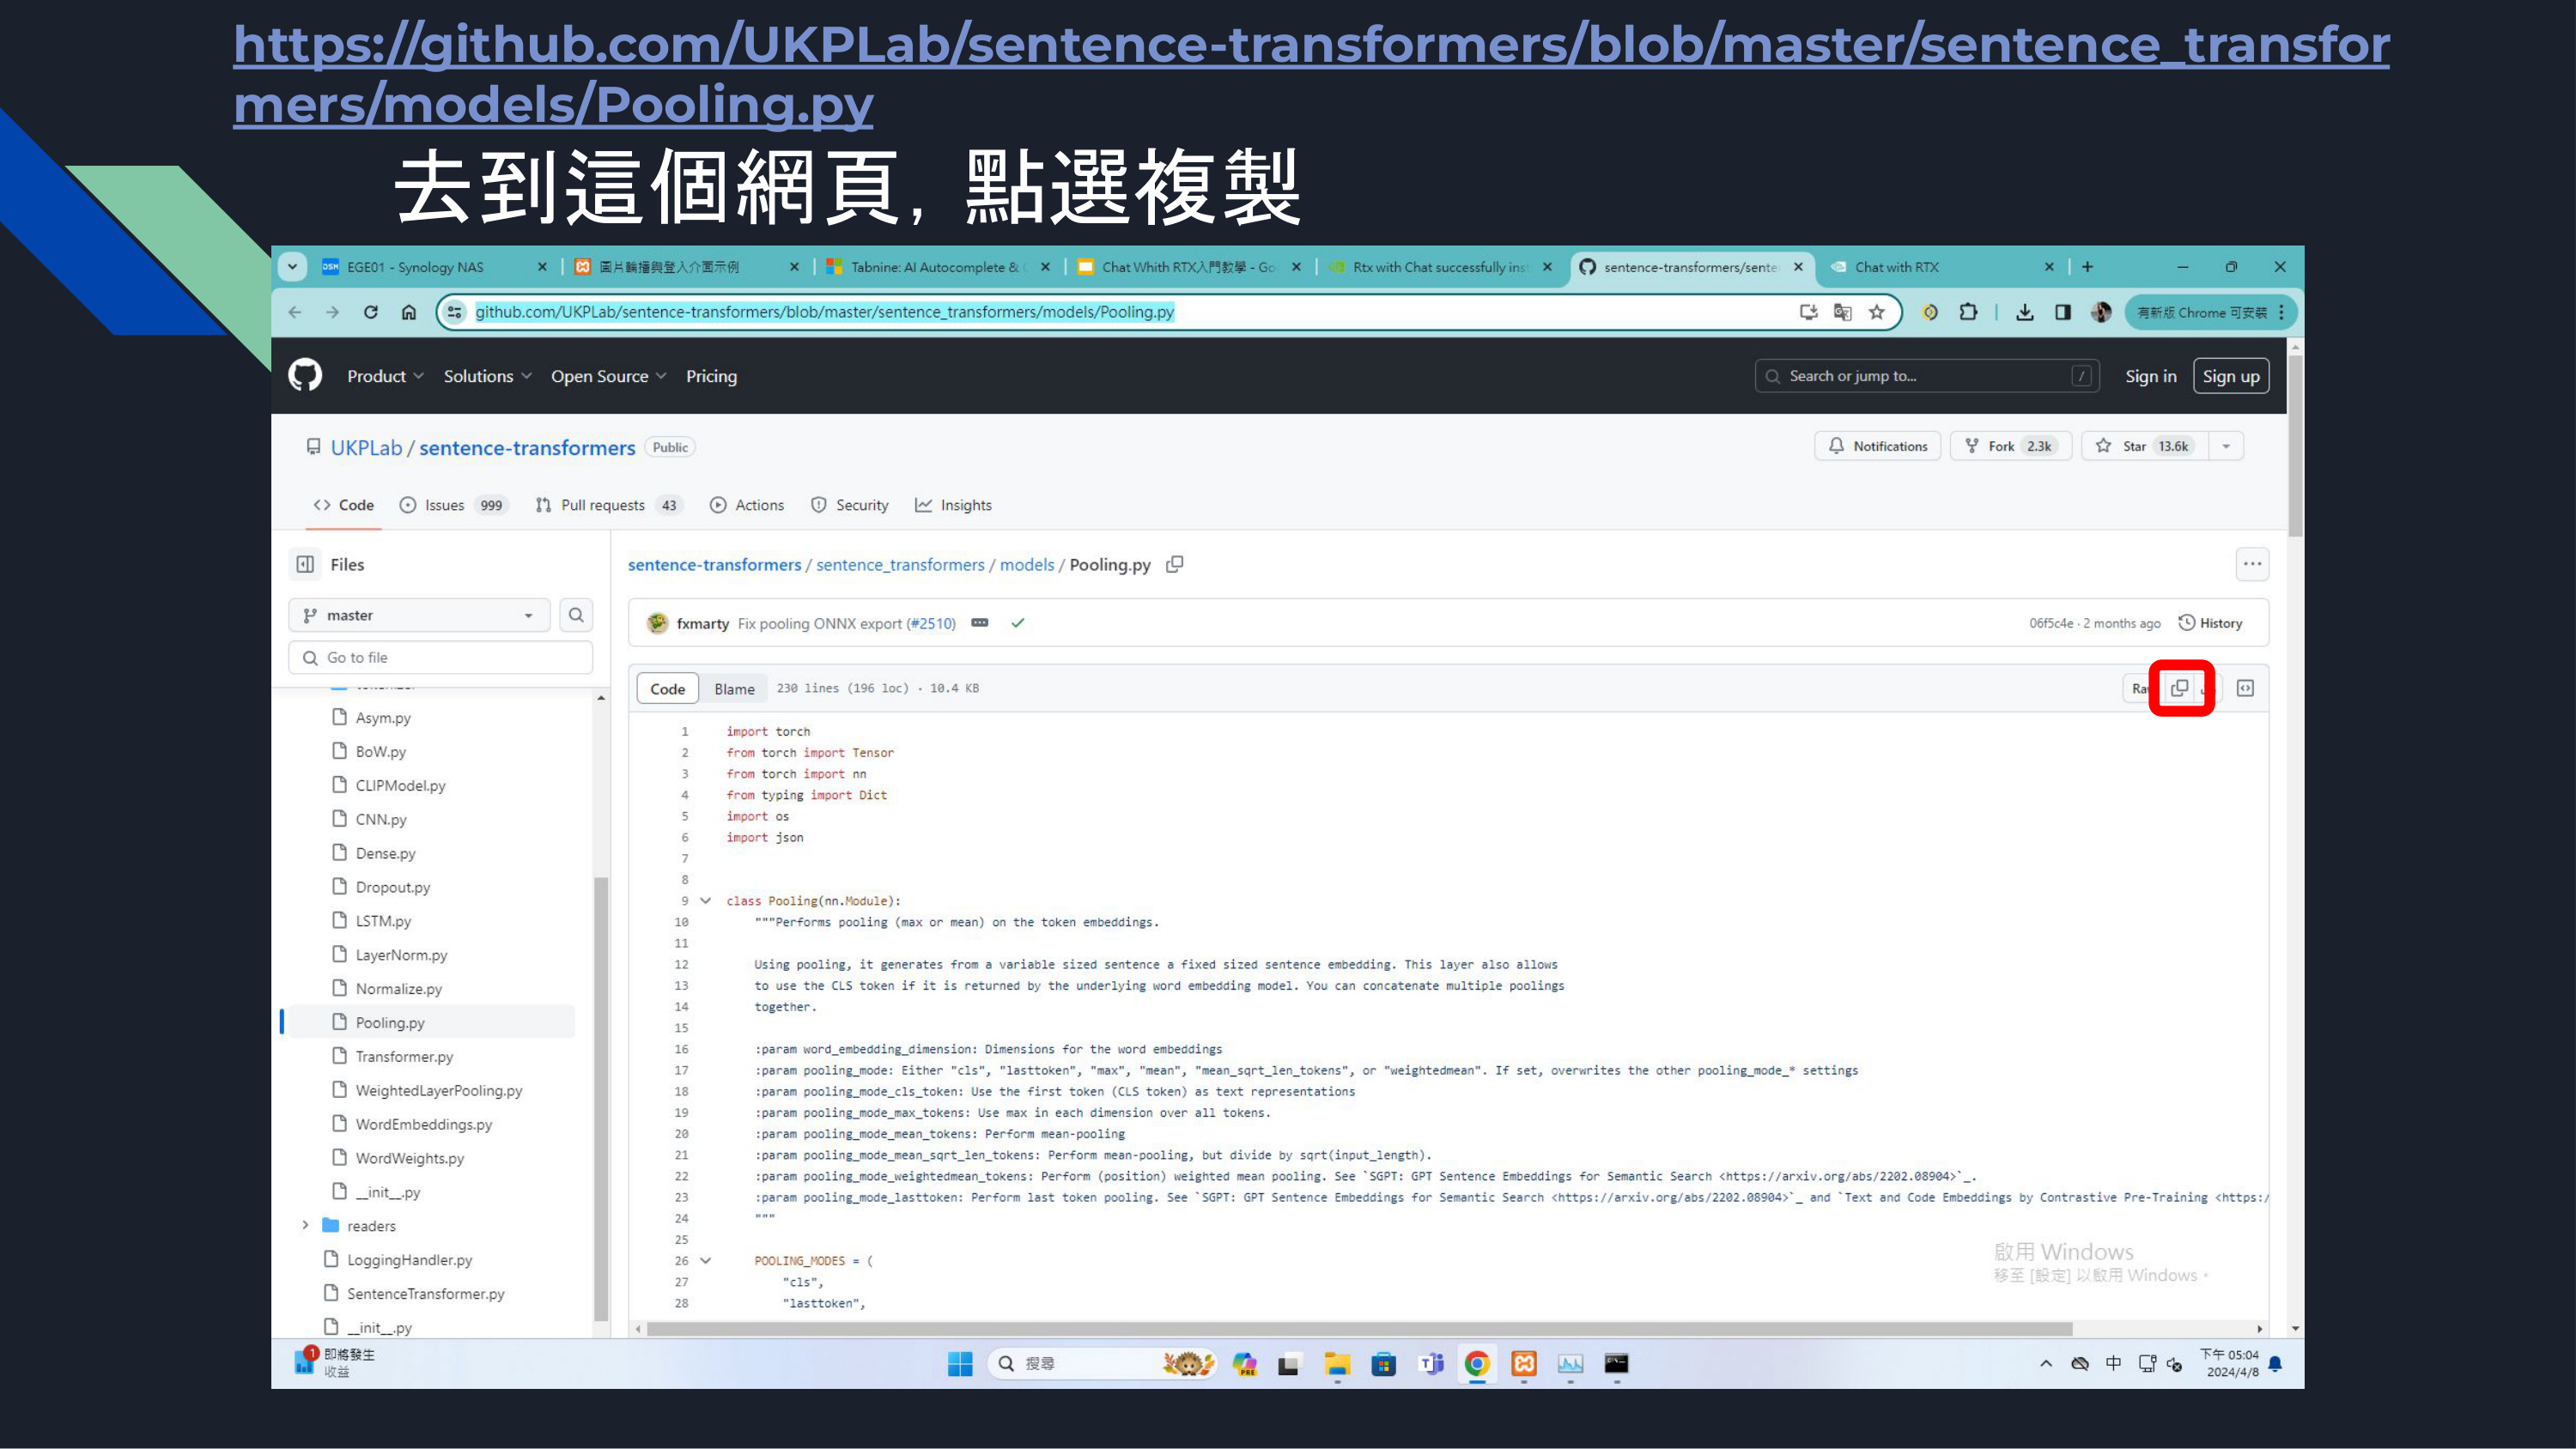Open XAMPP icon on taskbar
This screenshot has height=1449, width=2576.
pyautogui.click(x=1524, y=1364)
